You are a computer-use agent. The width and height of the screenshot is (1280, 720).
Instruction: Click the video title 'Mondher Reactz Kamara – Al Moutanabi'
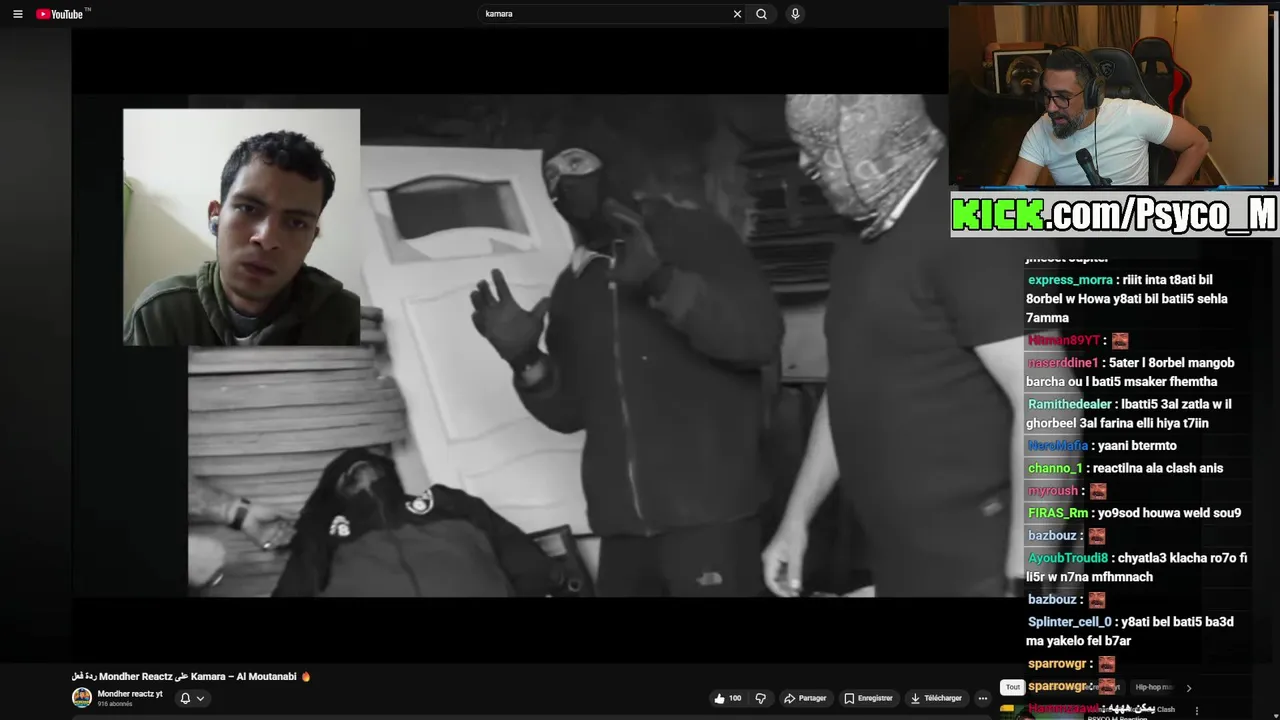tap(191, 677)
